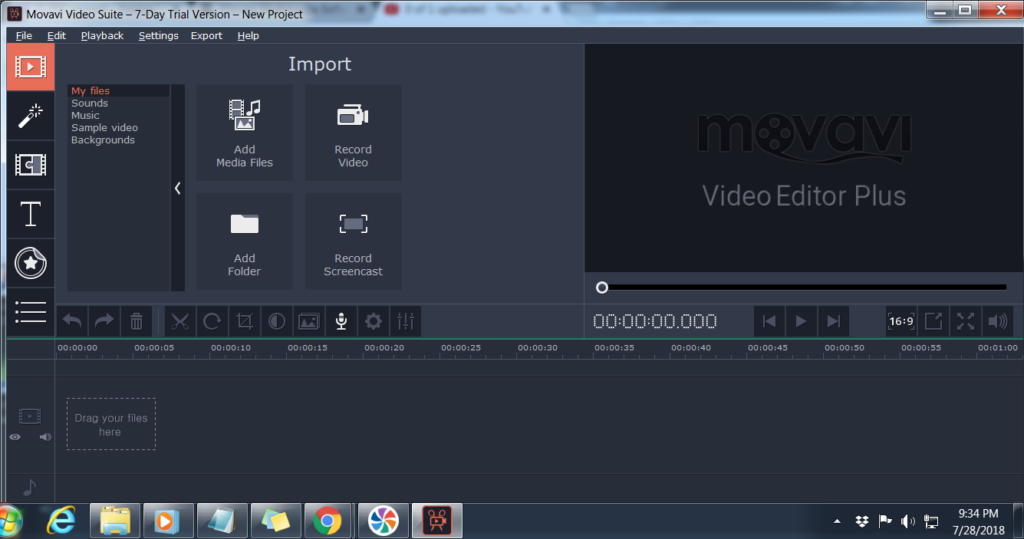Screen dimensions: 1024x539
Task: Click the preview seek bar handle
Action: [x=602, y=287]
